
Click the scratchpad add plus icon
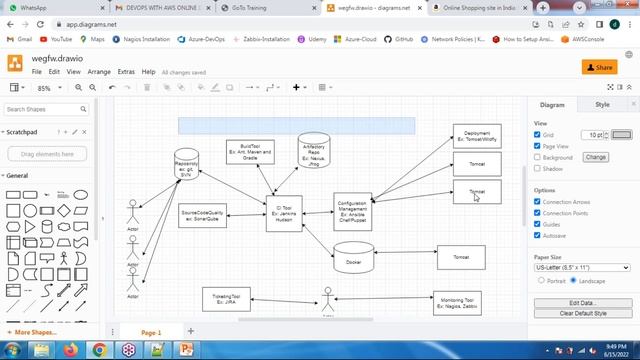point(66,132)
